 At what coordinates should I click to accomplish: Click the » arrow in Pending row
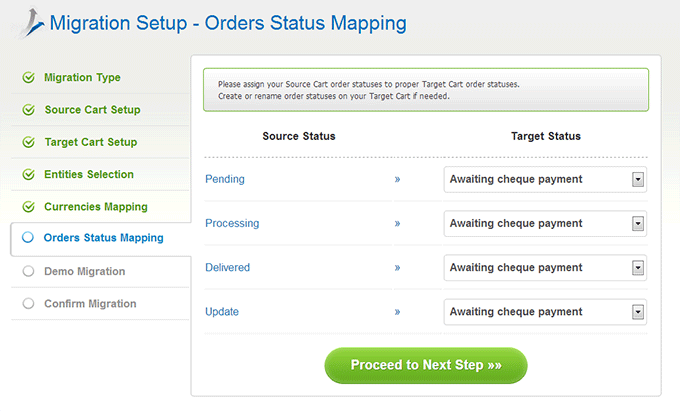397,179
